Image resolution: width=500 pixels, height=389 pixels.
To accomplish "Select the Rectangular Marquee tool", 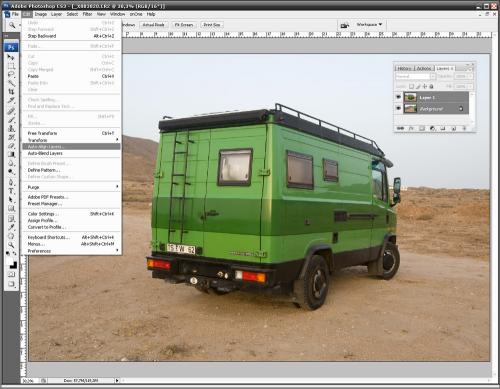I will (11, 66).
